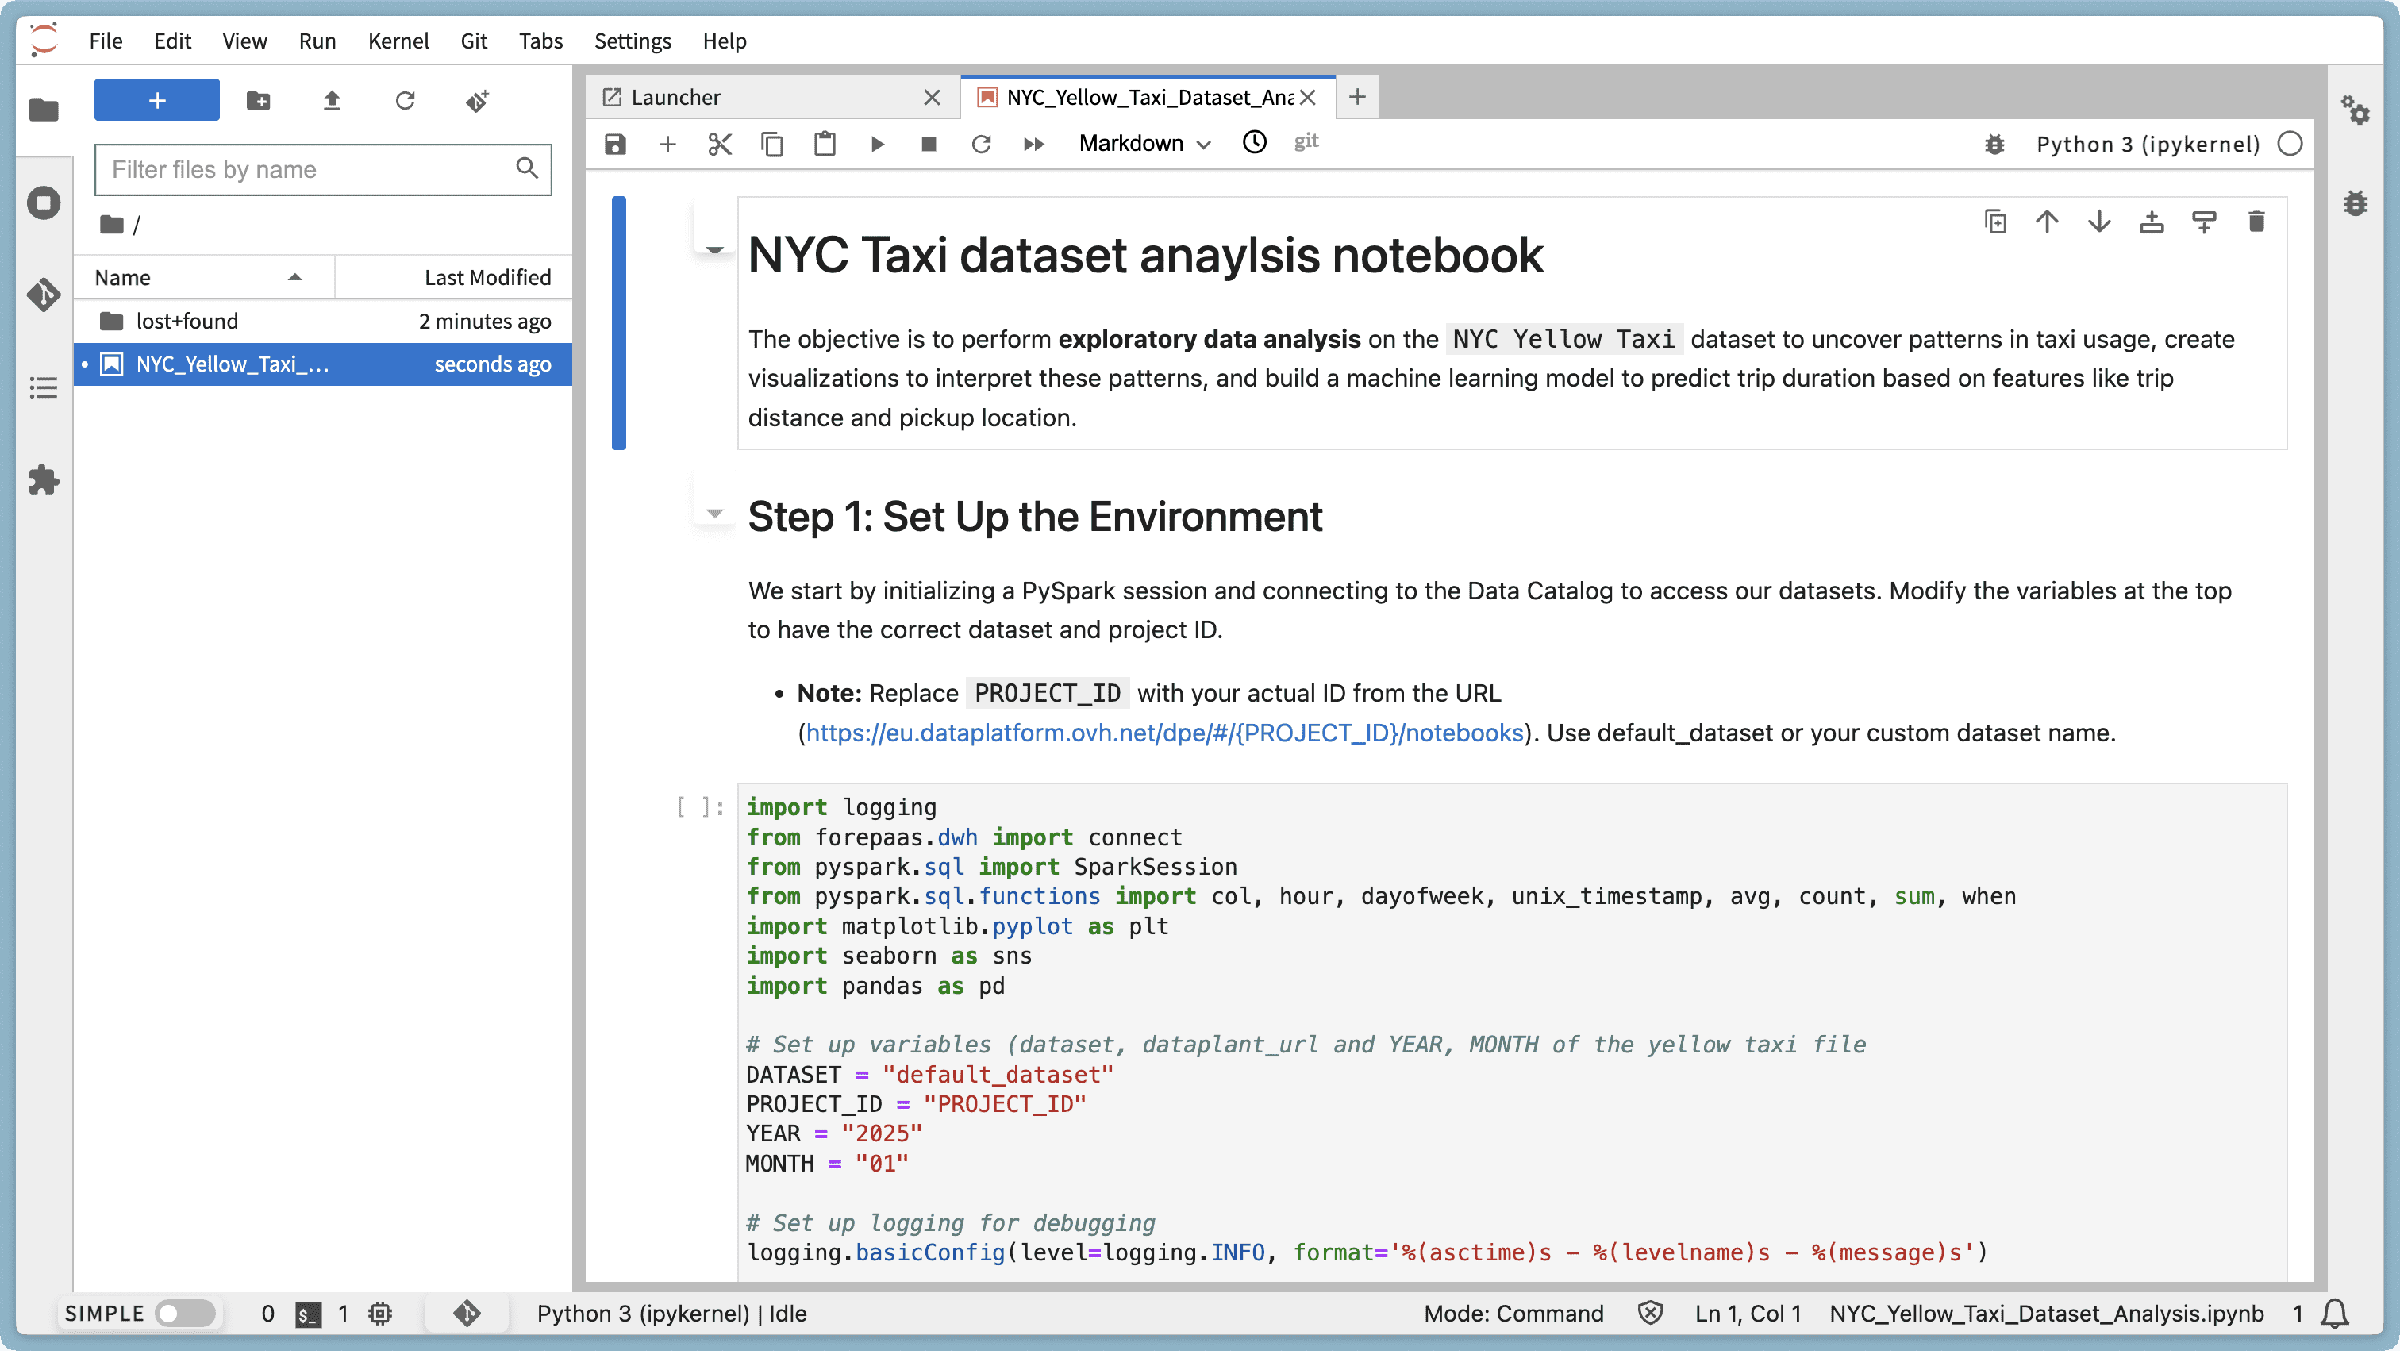Open the Git sidebar panel

[x=44, y=295]
